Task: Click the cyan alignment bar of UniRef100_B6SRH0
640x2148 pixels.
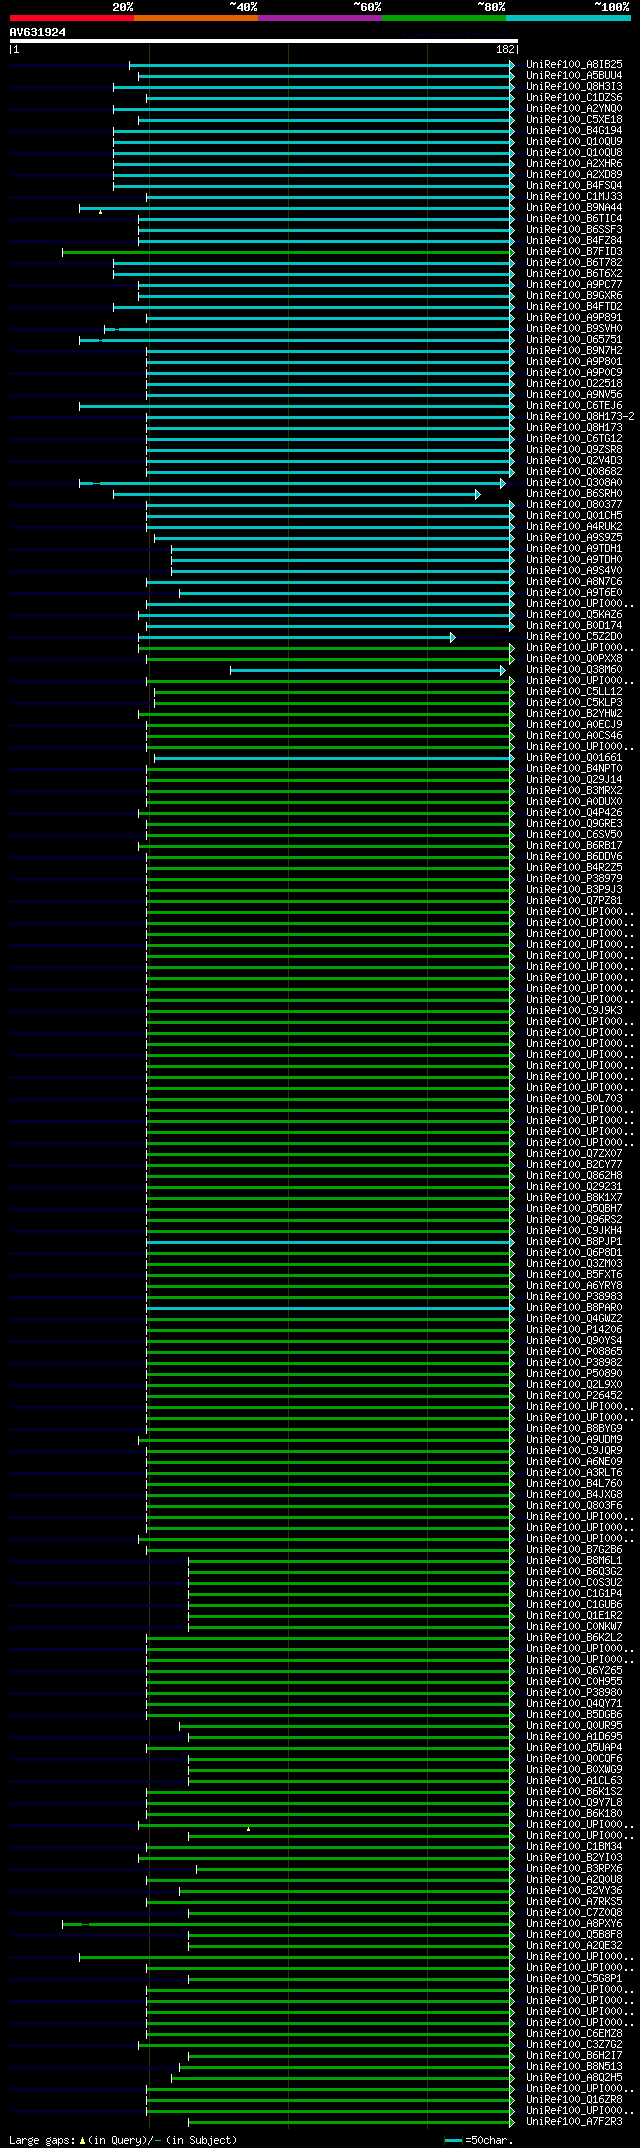Action: [296, 494]
